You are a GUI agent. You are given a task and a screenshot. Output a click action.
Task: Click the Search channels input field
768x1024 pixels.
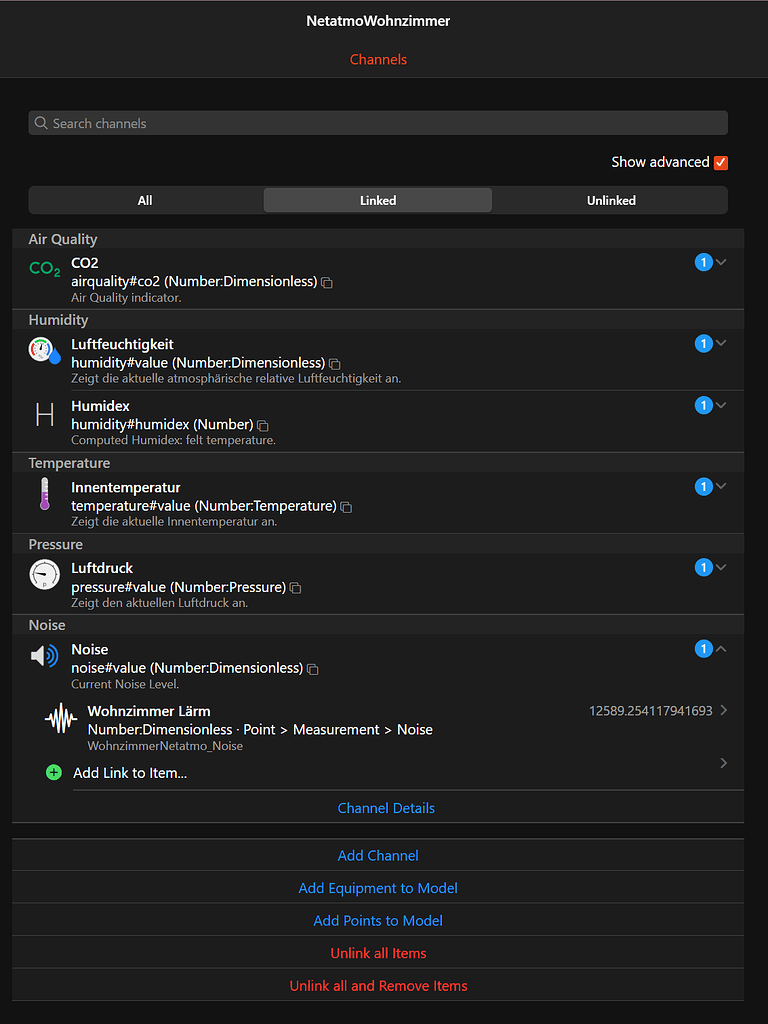pyautogui.click(x=378, y=122)
